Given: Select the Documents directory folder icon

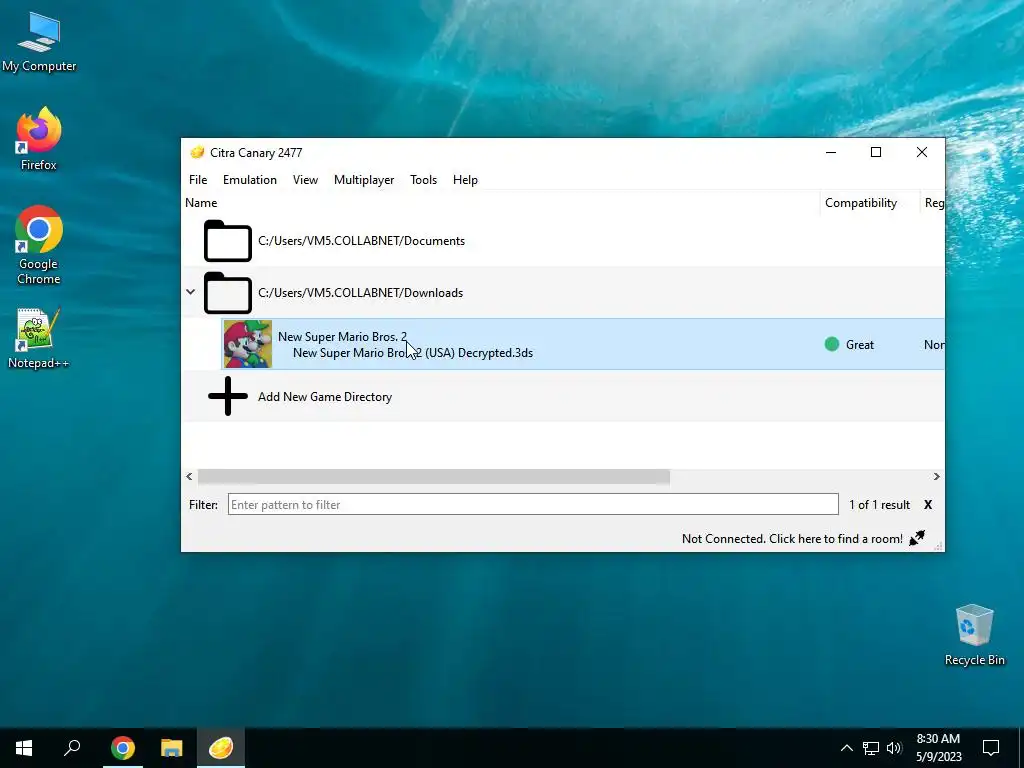Looking at the screenshot, I should [x=227, y=241].
